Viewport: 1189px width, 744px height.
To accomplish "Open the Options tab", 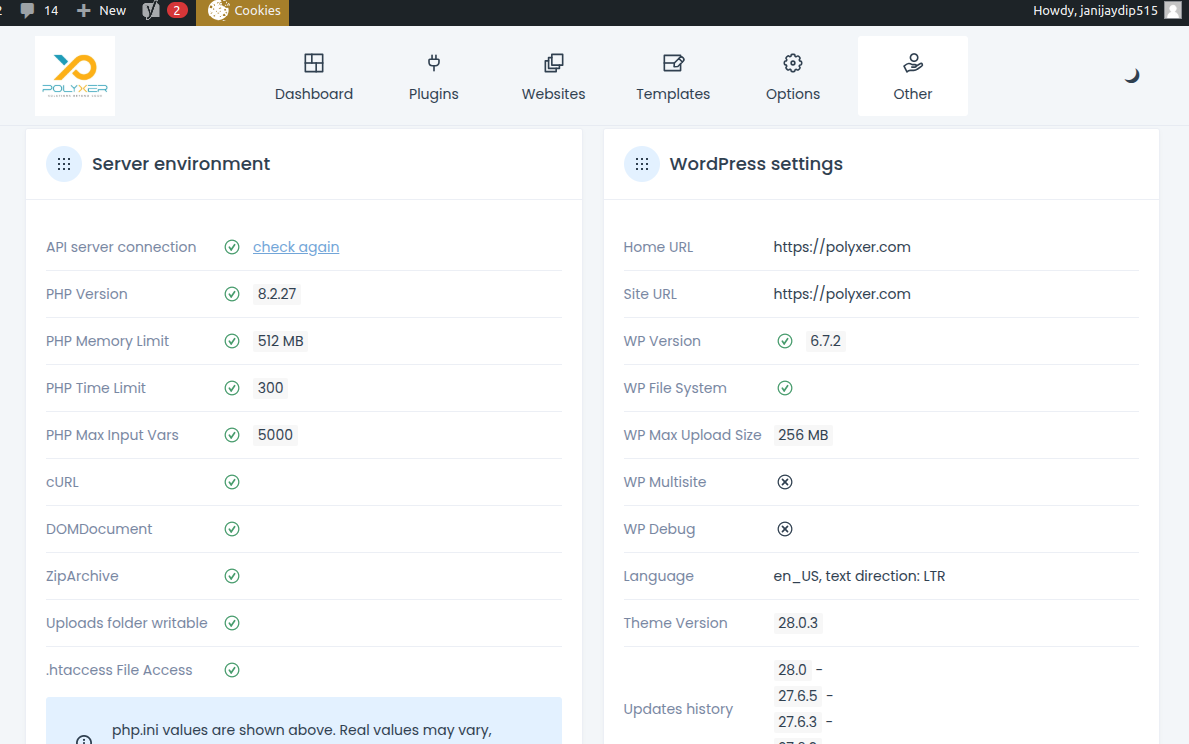I will 793,77.
